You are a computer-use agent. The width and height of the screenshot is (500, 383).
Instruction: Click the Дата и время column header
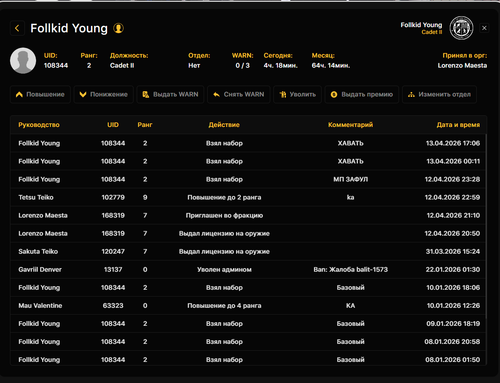pyautogui.click(x=458, y=125)
